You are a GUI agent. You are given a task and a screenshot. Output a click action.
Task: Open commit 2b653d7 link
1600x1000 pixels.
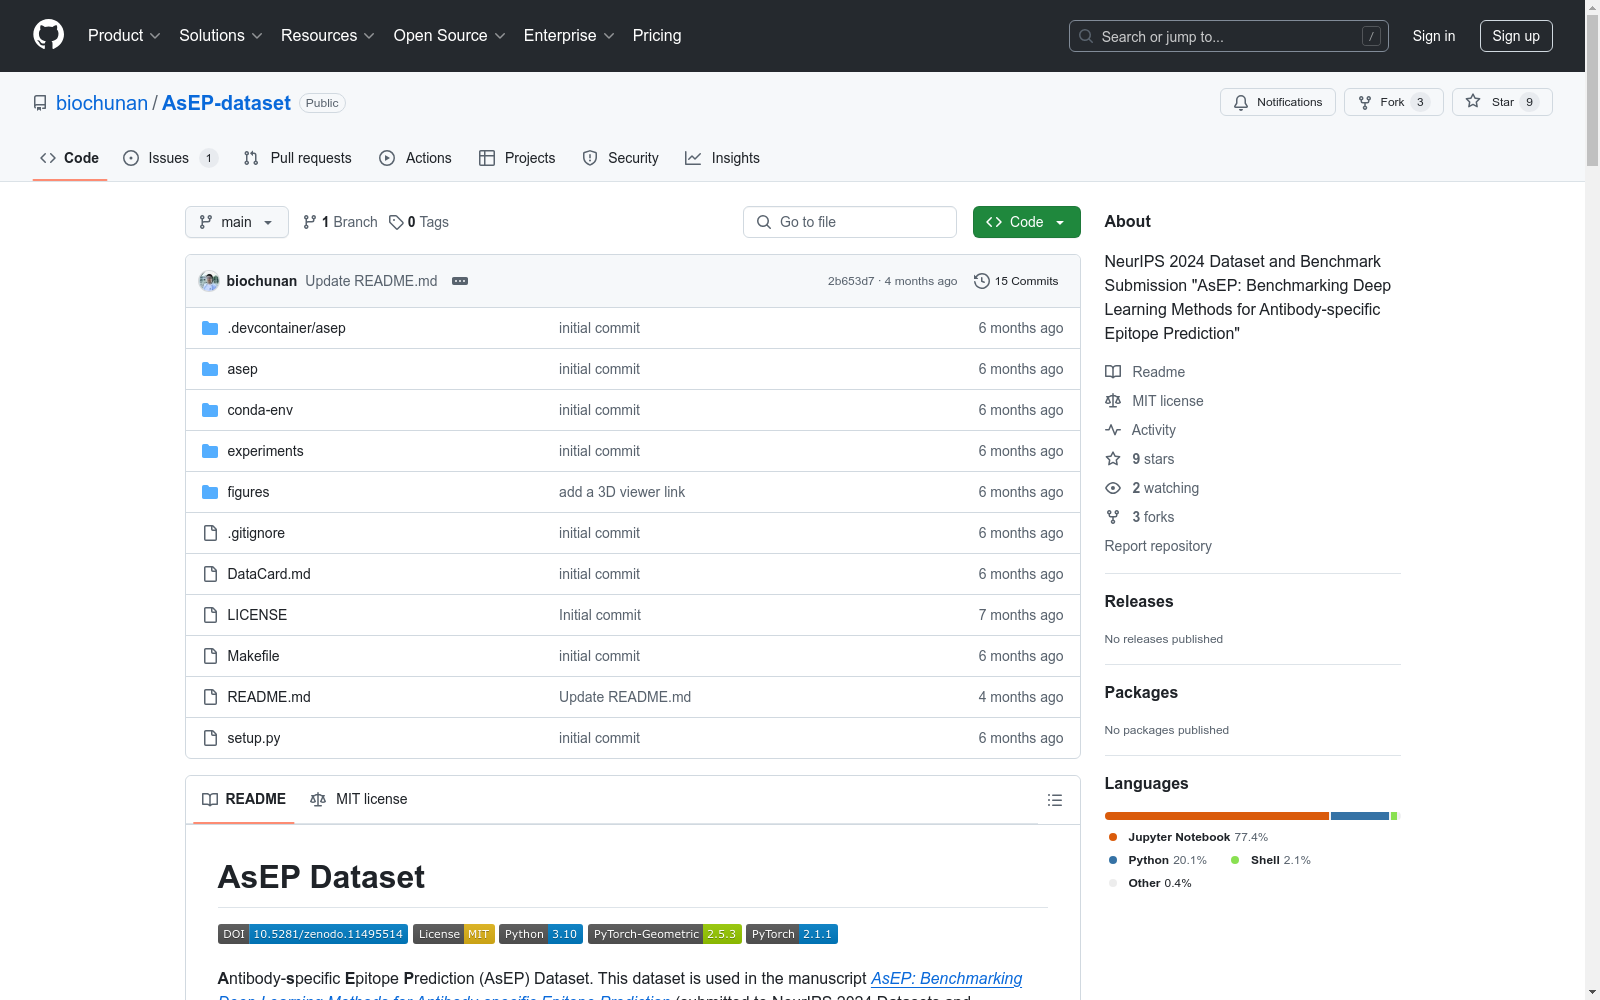point(851,281)
